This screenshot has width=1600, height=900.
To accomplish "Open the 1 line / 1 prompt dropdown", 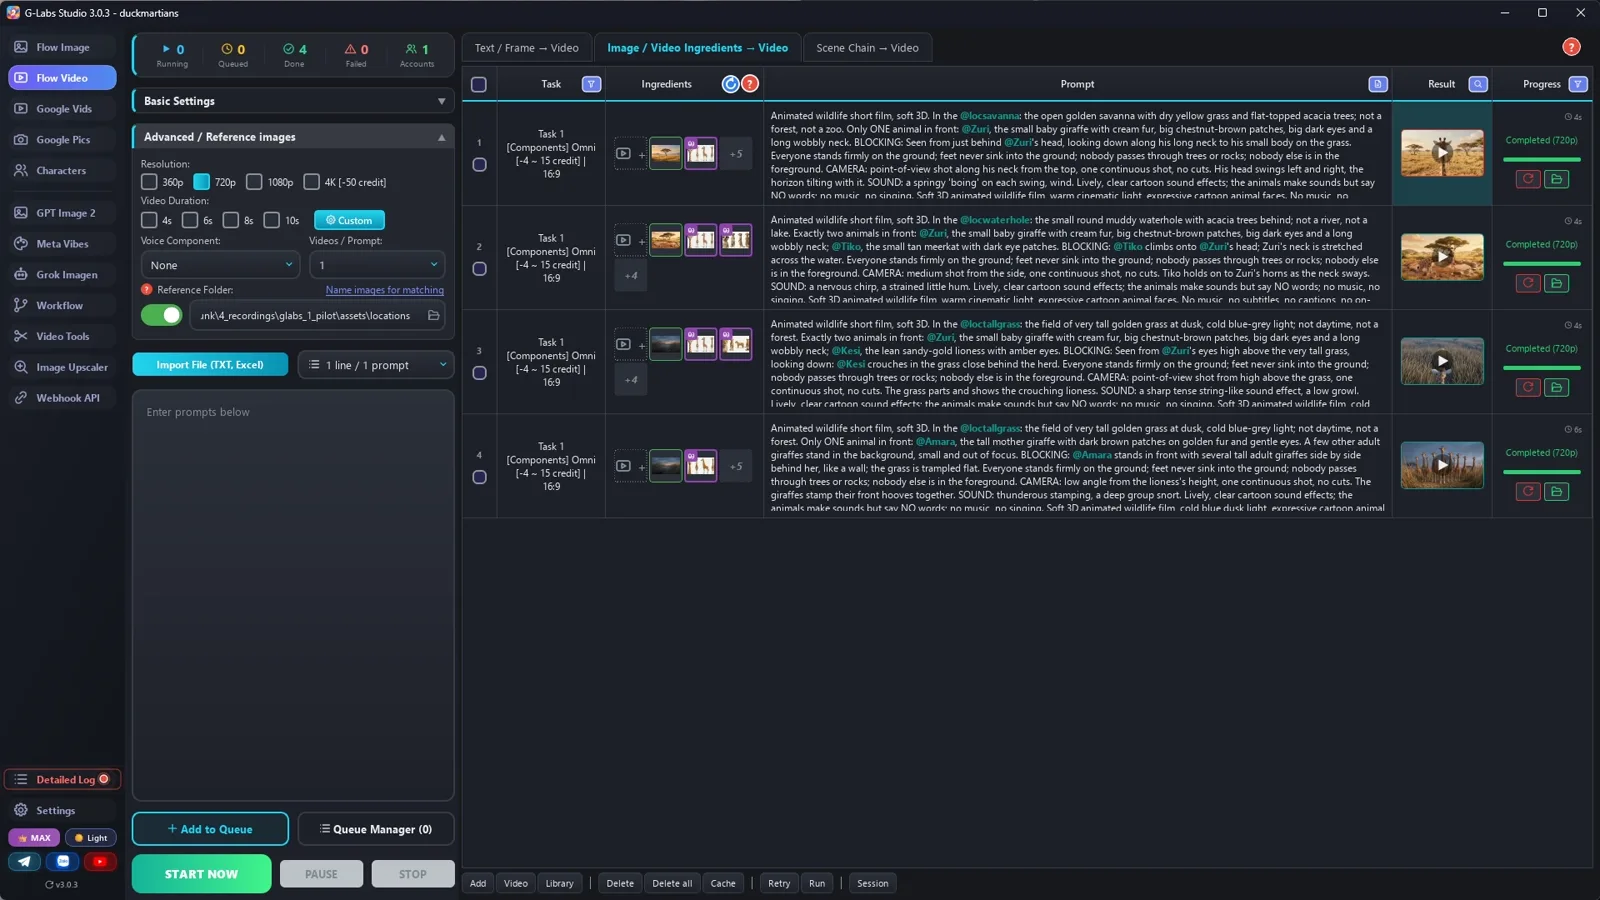I will pos(376,365).
